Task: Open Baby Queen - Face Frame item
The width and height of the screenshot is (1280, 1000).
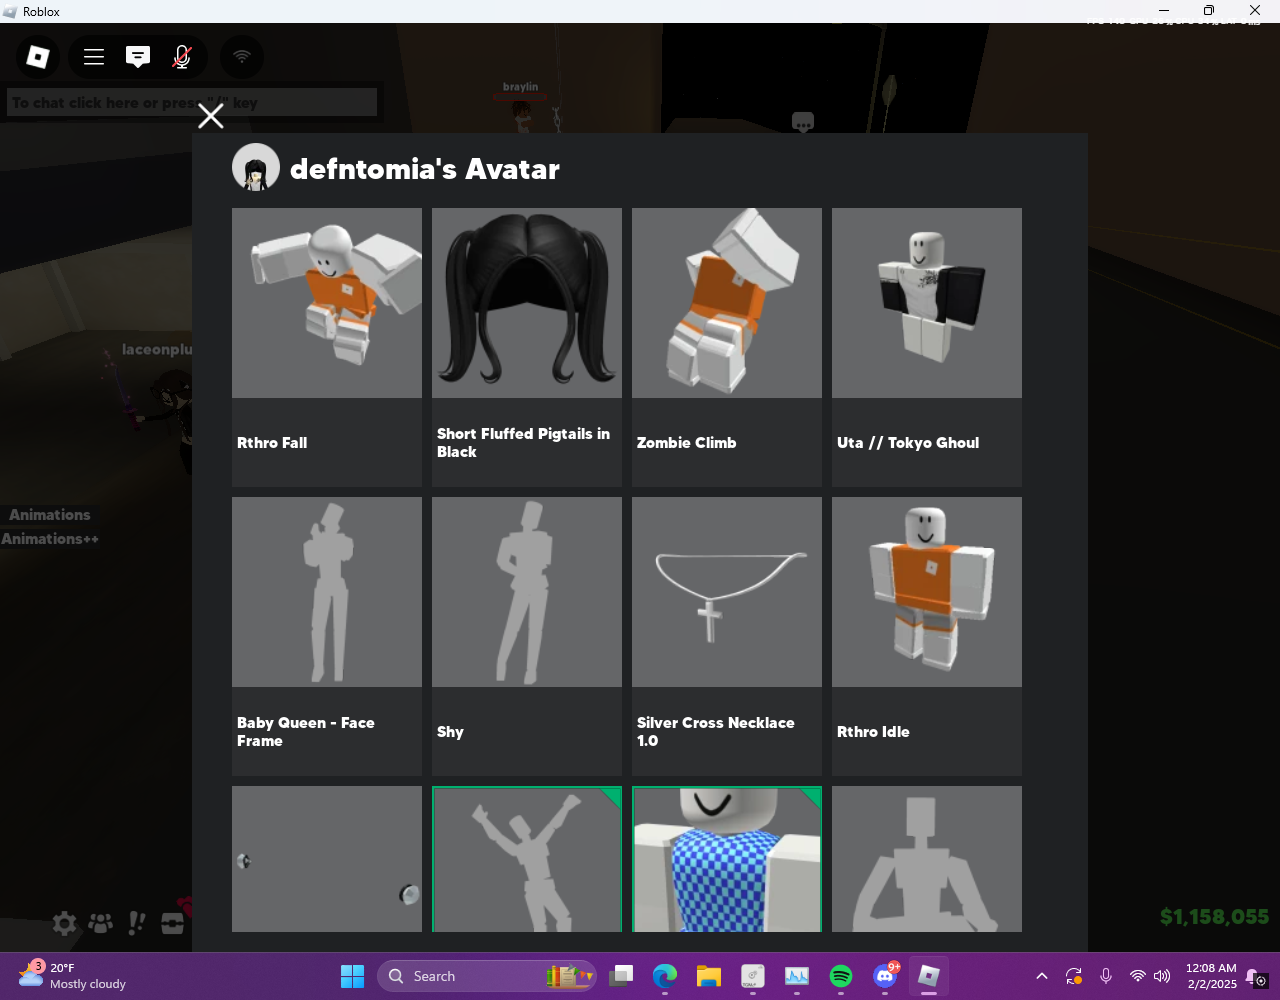Action: pyautogui.click(x=327, y=636)
